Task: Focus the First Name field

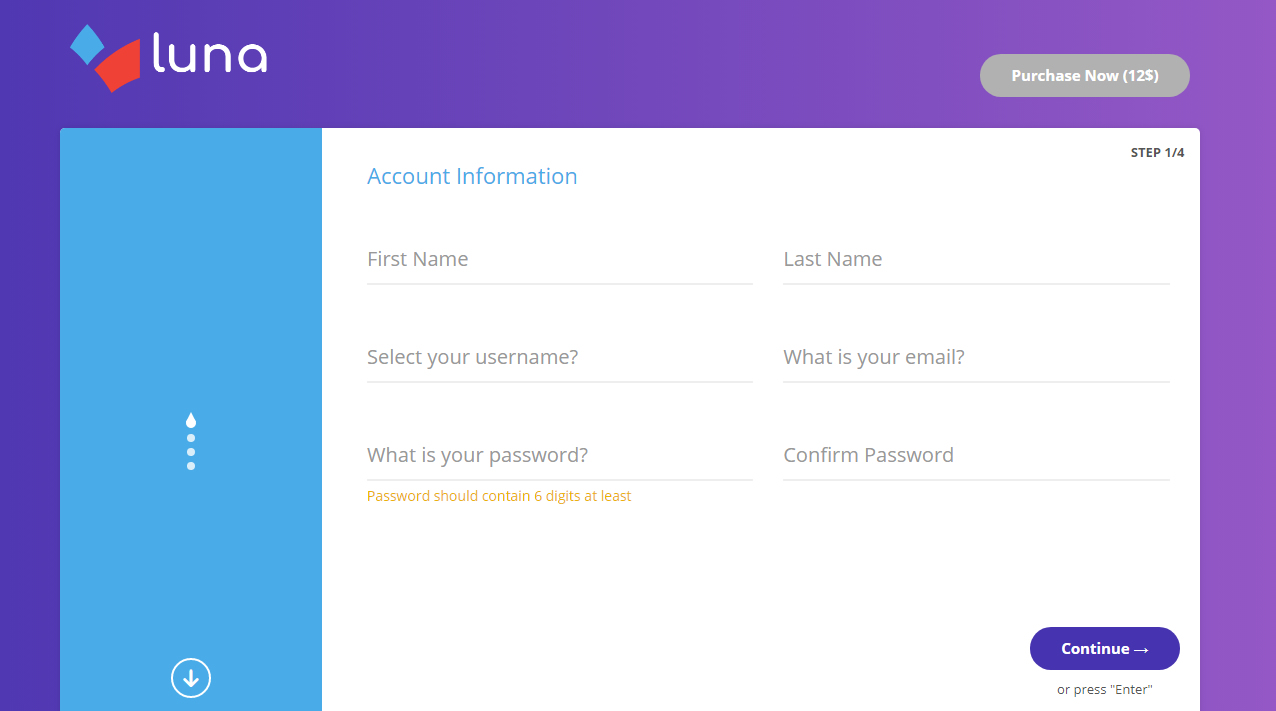Action: (x=559, y=260)
